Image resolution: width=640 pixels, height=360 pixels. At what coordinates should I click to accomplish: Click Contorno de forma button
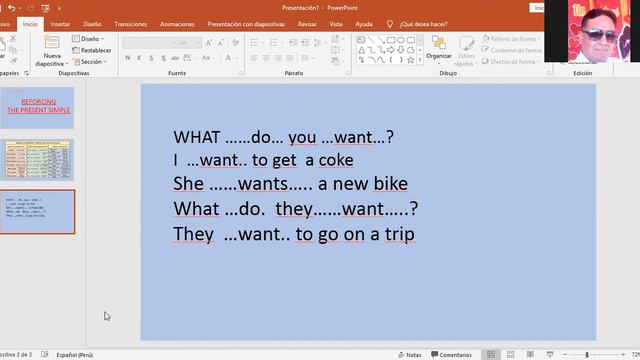pyautogui.click(x=512, y=50)
